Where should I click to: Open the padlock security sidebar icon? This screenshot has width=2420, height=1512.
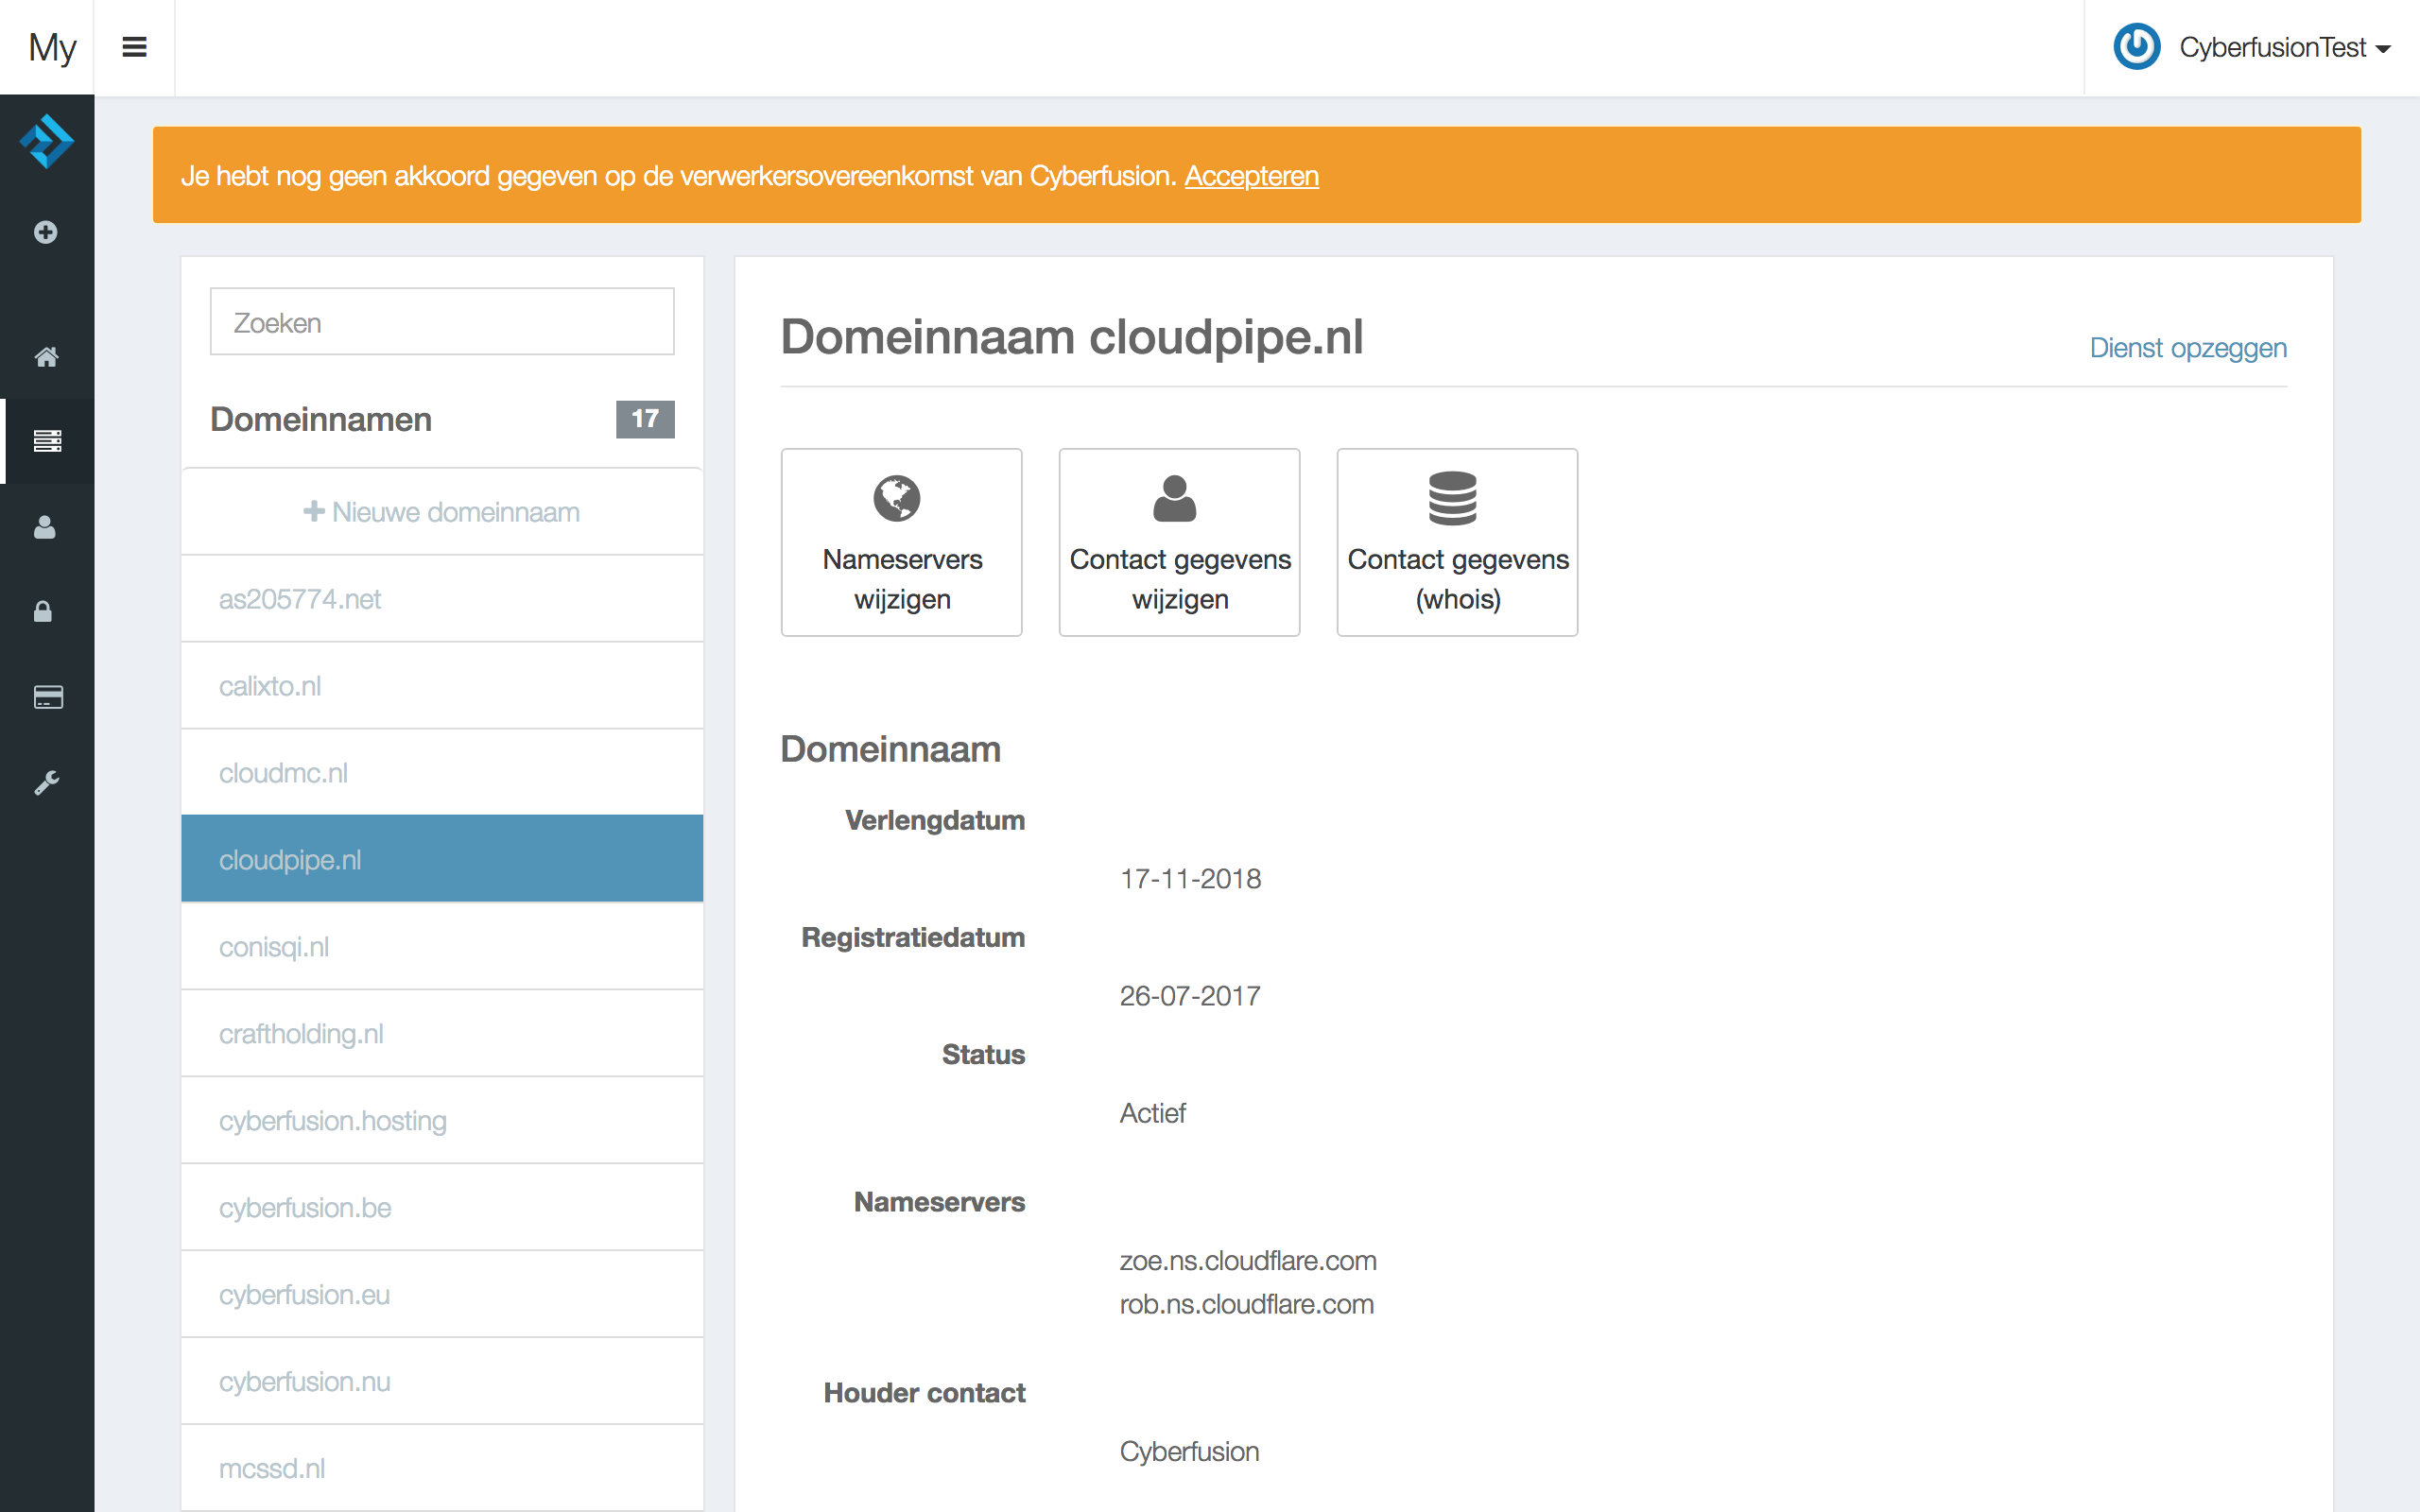(x=43, y=611)
